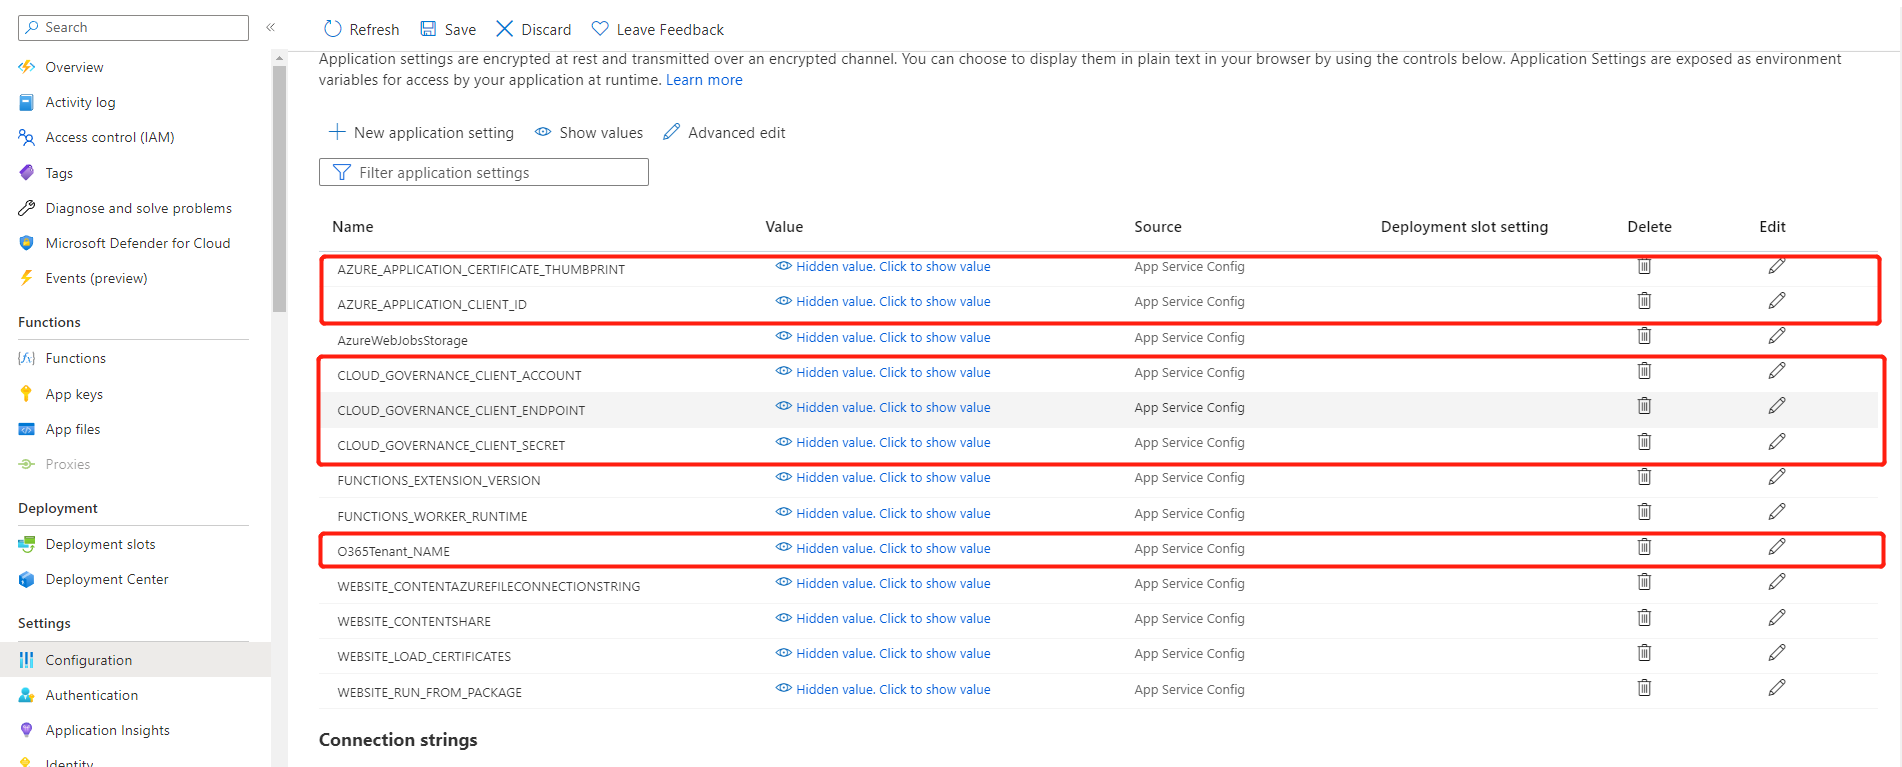Open Events (preview) page
This screenshot has height=767, width=1902.
96,278
